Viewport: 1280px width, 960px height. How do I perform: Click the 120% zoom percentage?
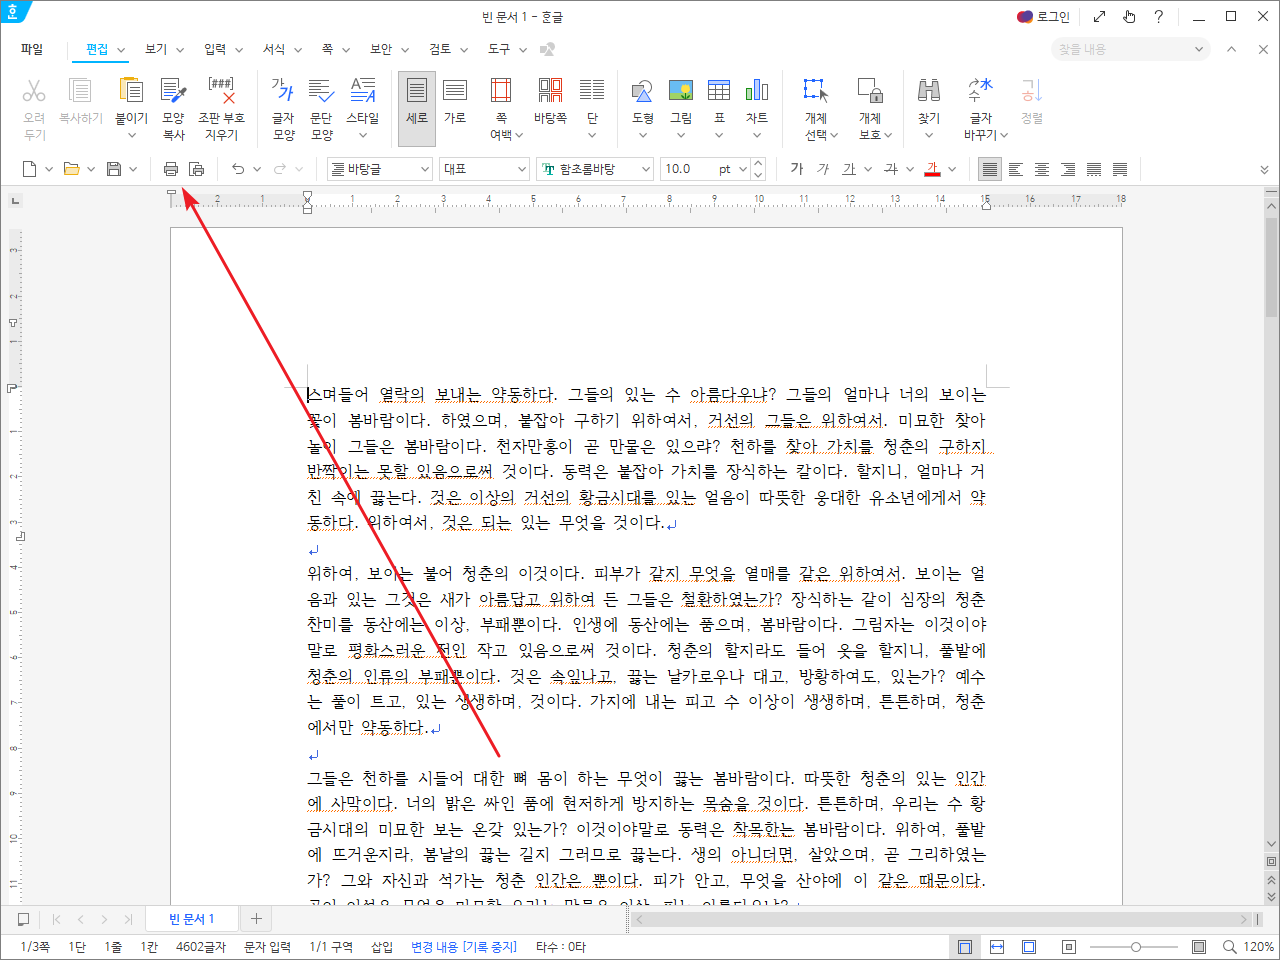(x=1258, y=946)
